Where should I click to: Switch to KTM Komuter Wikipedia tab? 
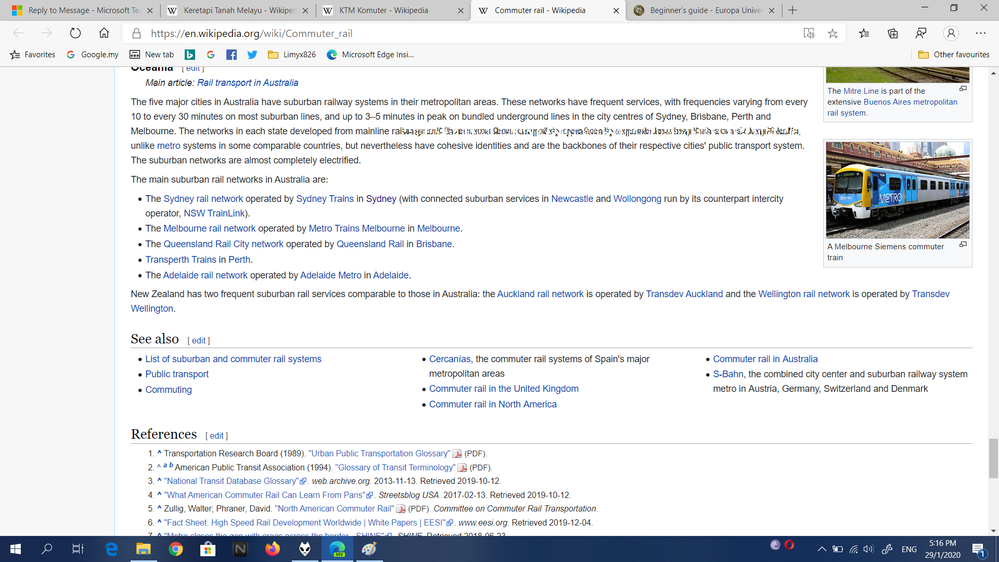tap(392, 10)
